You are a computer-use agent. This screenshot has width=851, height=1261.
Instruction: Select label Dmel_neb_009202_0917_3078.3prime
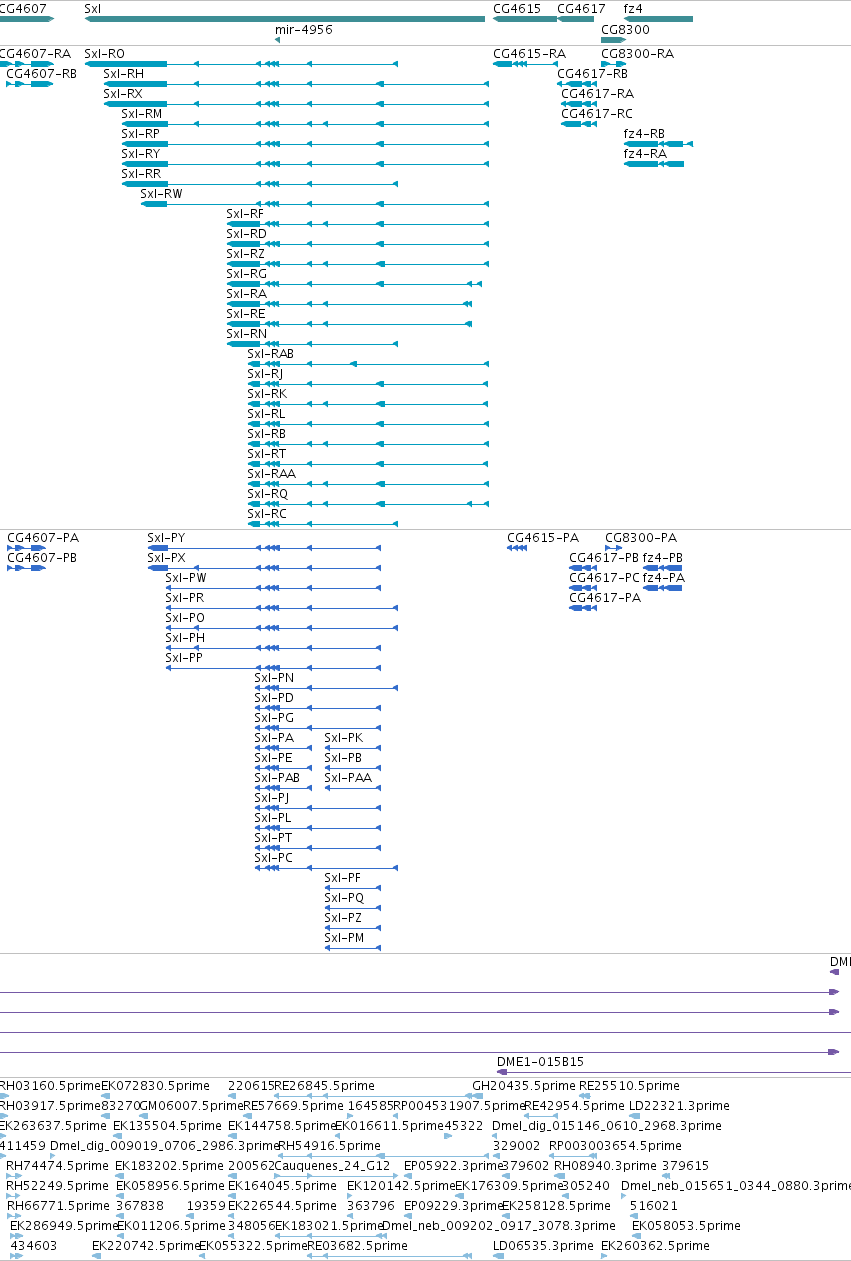pyautogui.click(x=498, y=1226)
